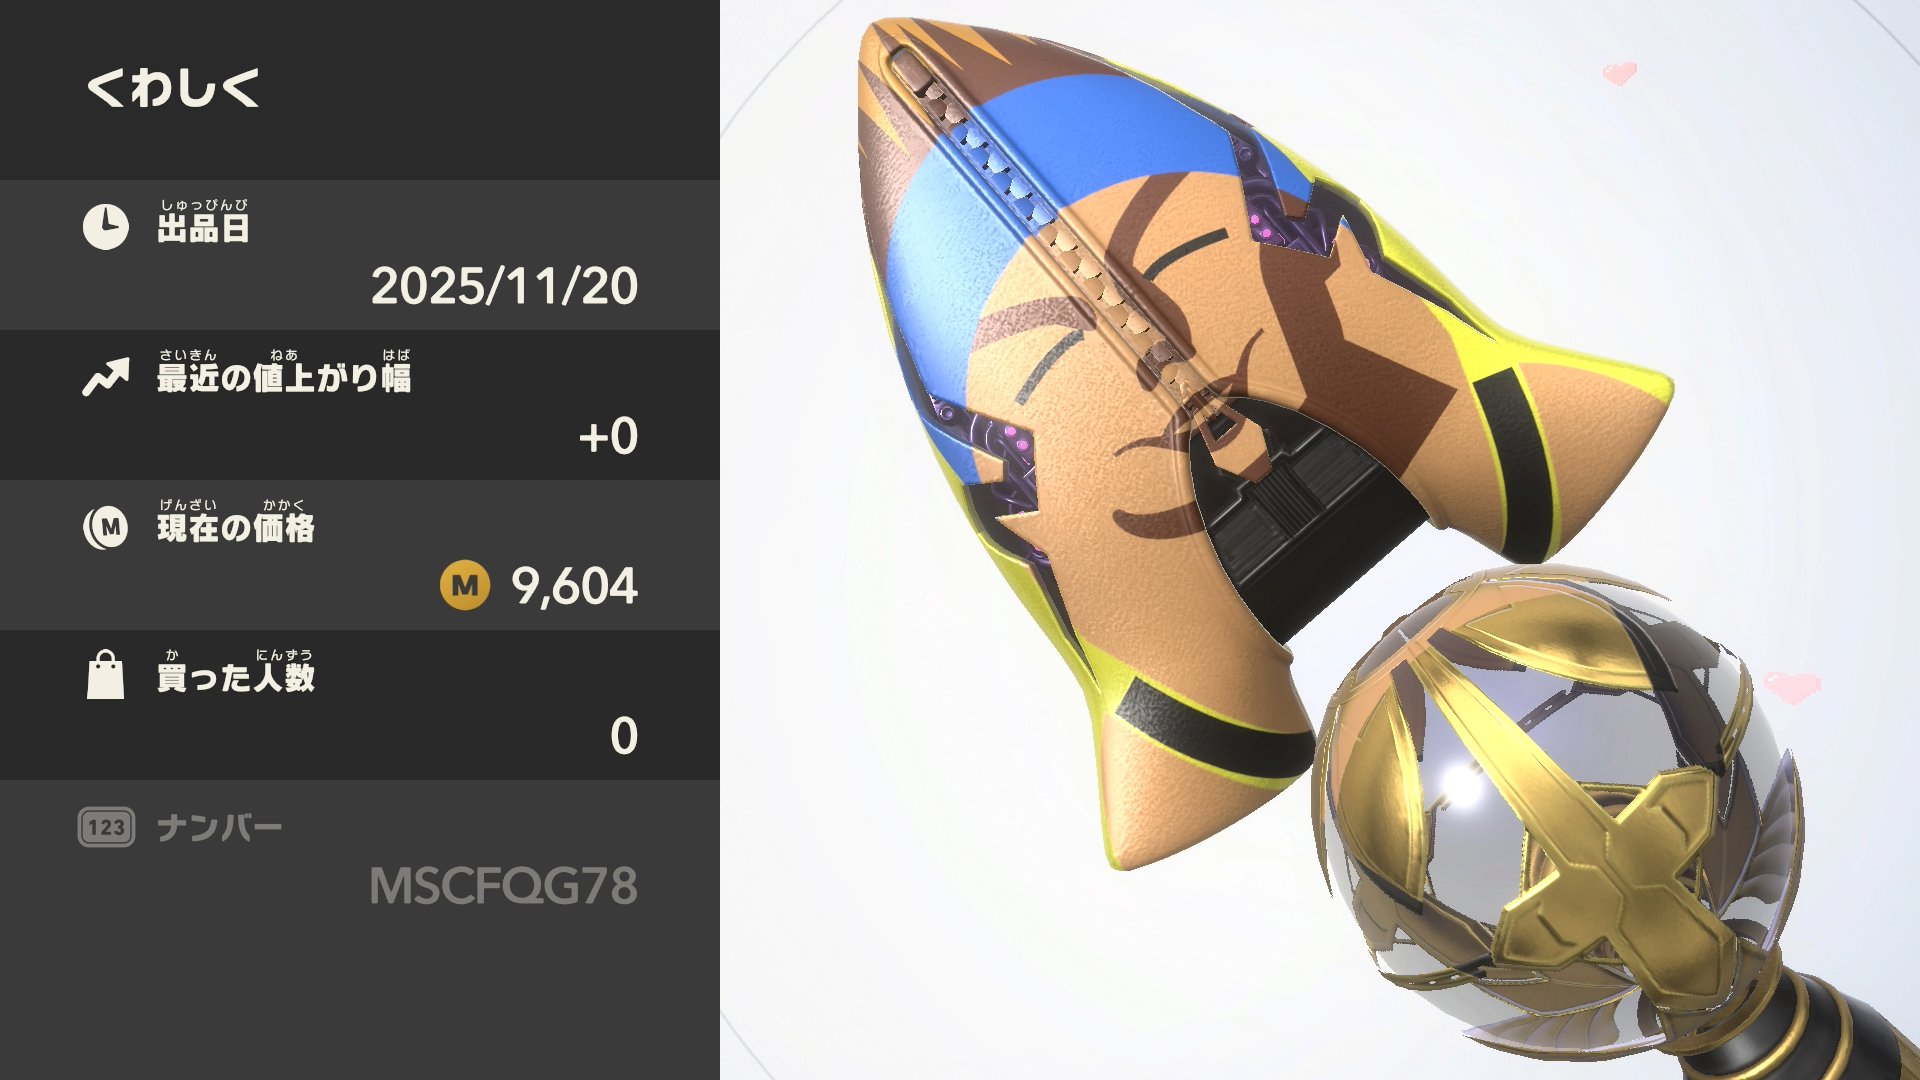This screenshot has width=1920, height=1080.
Task: Click the 123 number icon
Action: [106, 827]
